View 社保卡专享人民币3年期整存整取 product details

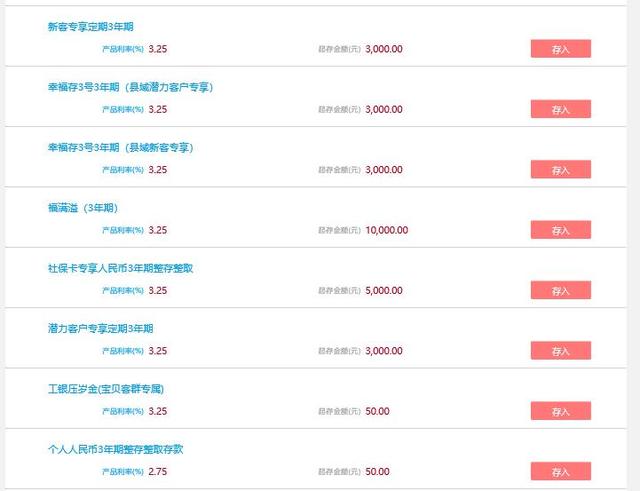pyautogui.click(x=121, y=268)
